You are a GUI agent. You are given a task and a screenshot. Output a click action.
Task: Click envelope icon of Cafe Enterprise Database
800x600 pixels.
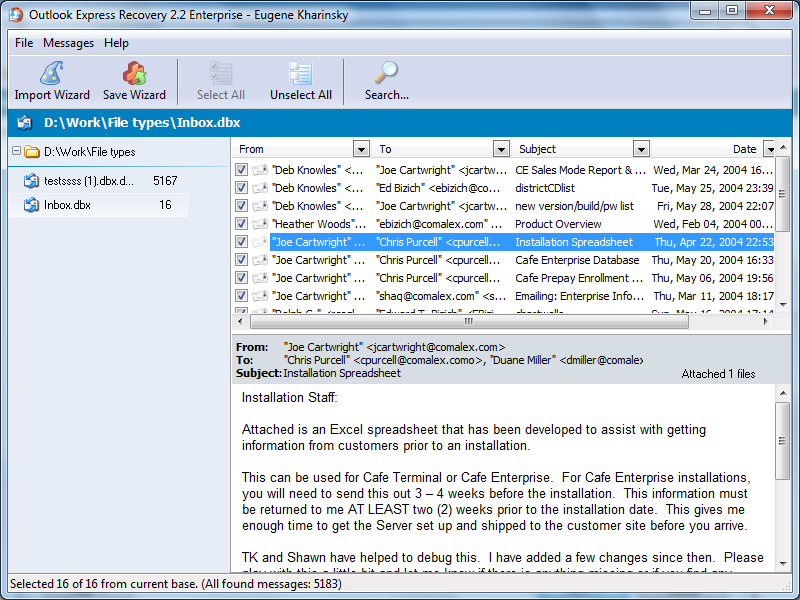coord(260,260)
